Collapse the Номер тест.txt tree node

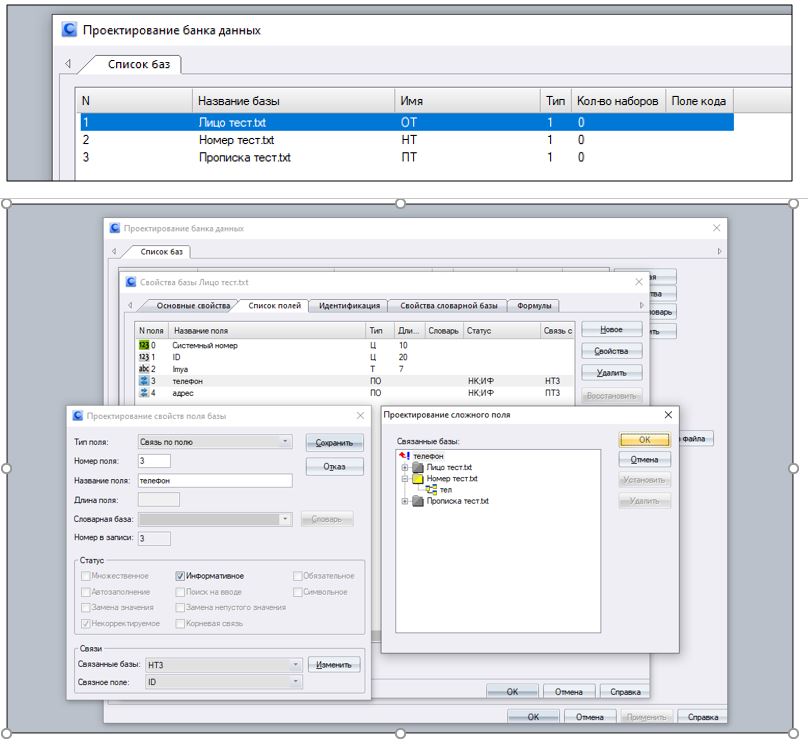tap(405, 479)
